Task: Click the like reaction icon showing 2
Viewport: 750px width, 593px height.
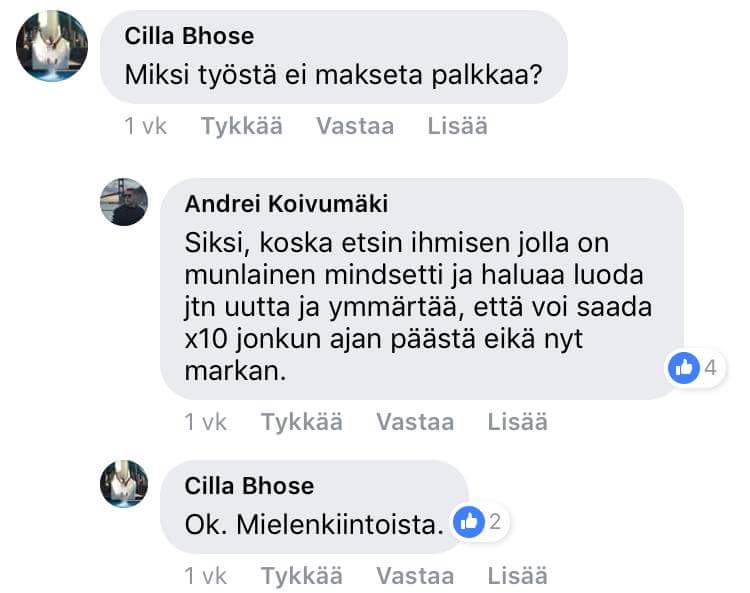Action: tap(467, 521)
